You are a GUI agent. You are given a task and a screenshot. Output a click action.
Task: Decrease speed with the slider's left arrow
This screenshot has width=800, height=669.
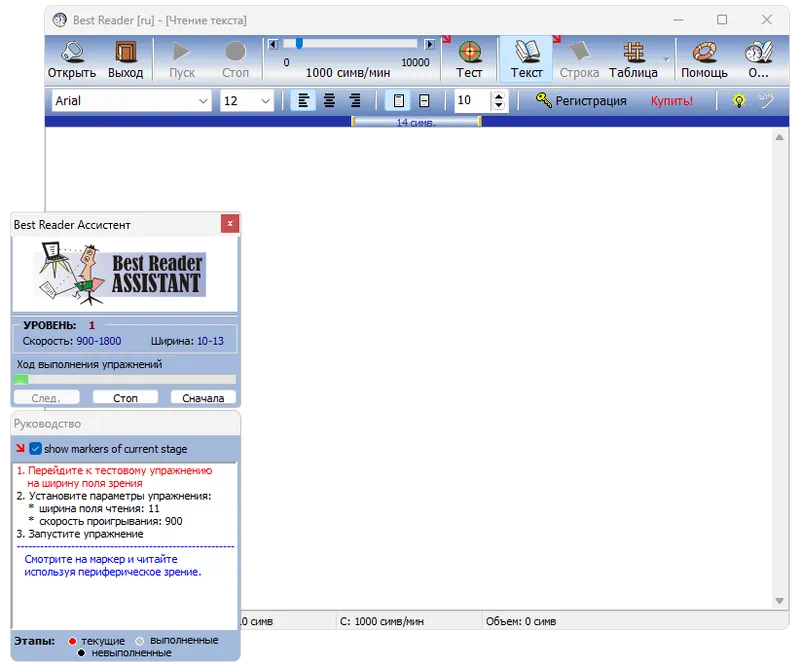273,44
